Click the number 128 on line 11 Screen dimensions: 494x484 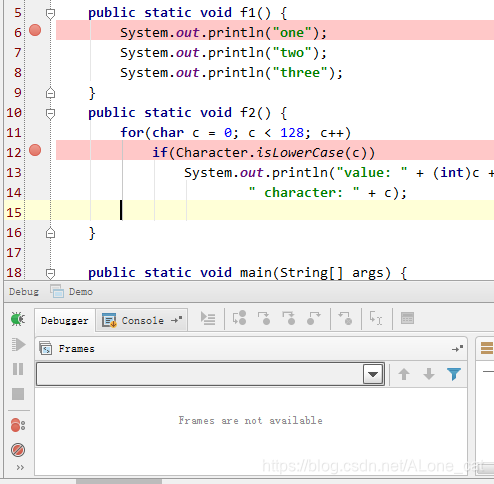tap(292, 133)
